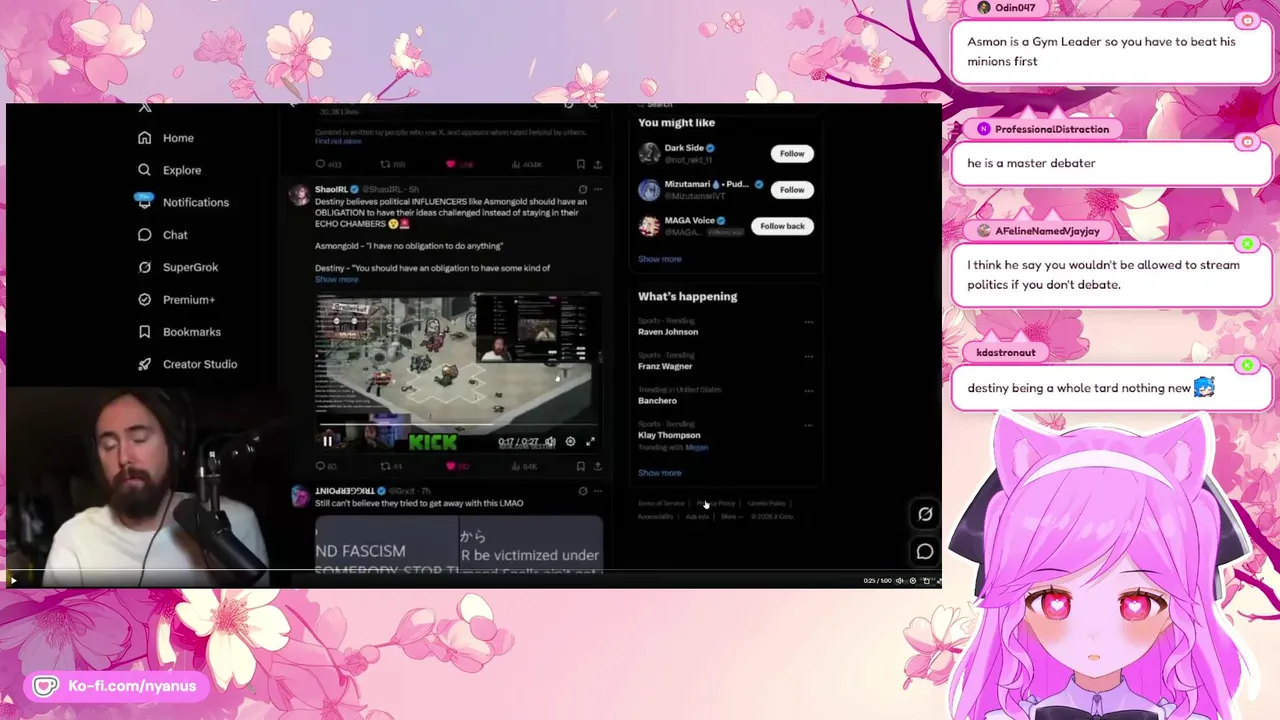Open the Klay Thompson trending topic

tap(669, 435)
